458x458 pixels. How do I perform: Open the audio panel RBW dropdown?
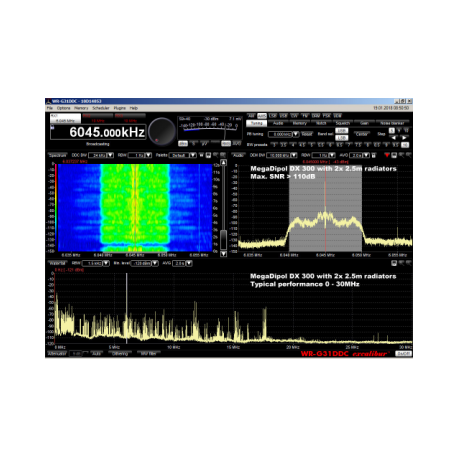[x=332, y=155]
